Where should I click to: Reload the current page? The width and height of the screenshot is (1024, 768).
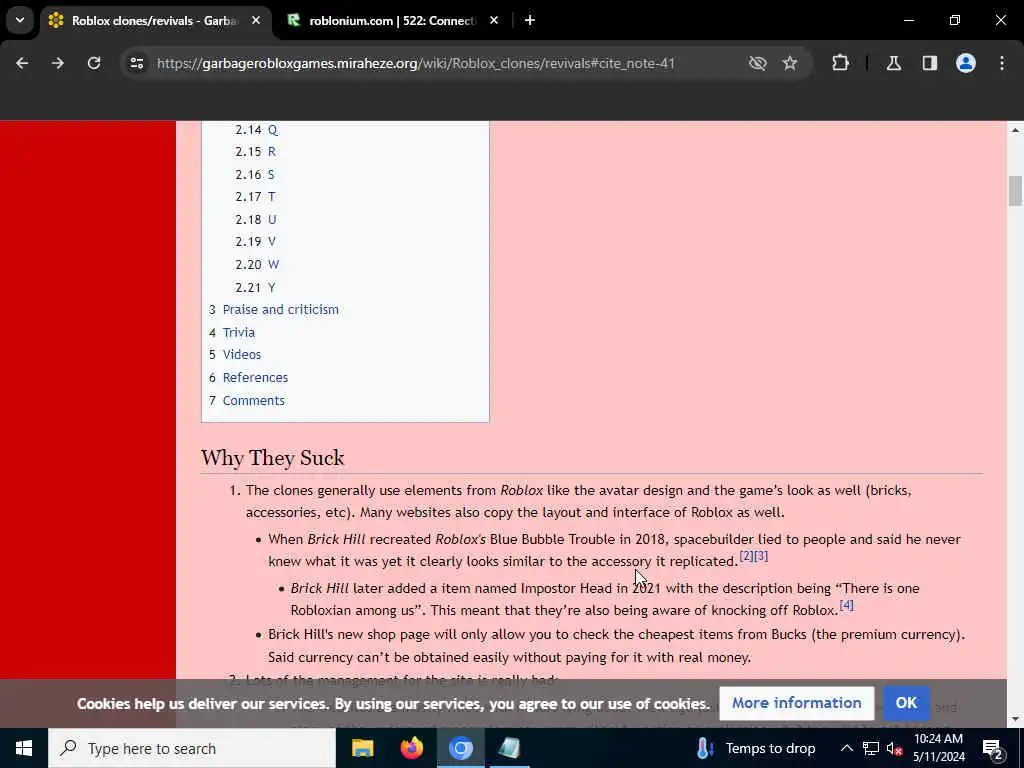94,63
